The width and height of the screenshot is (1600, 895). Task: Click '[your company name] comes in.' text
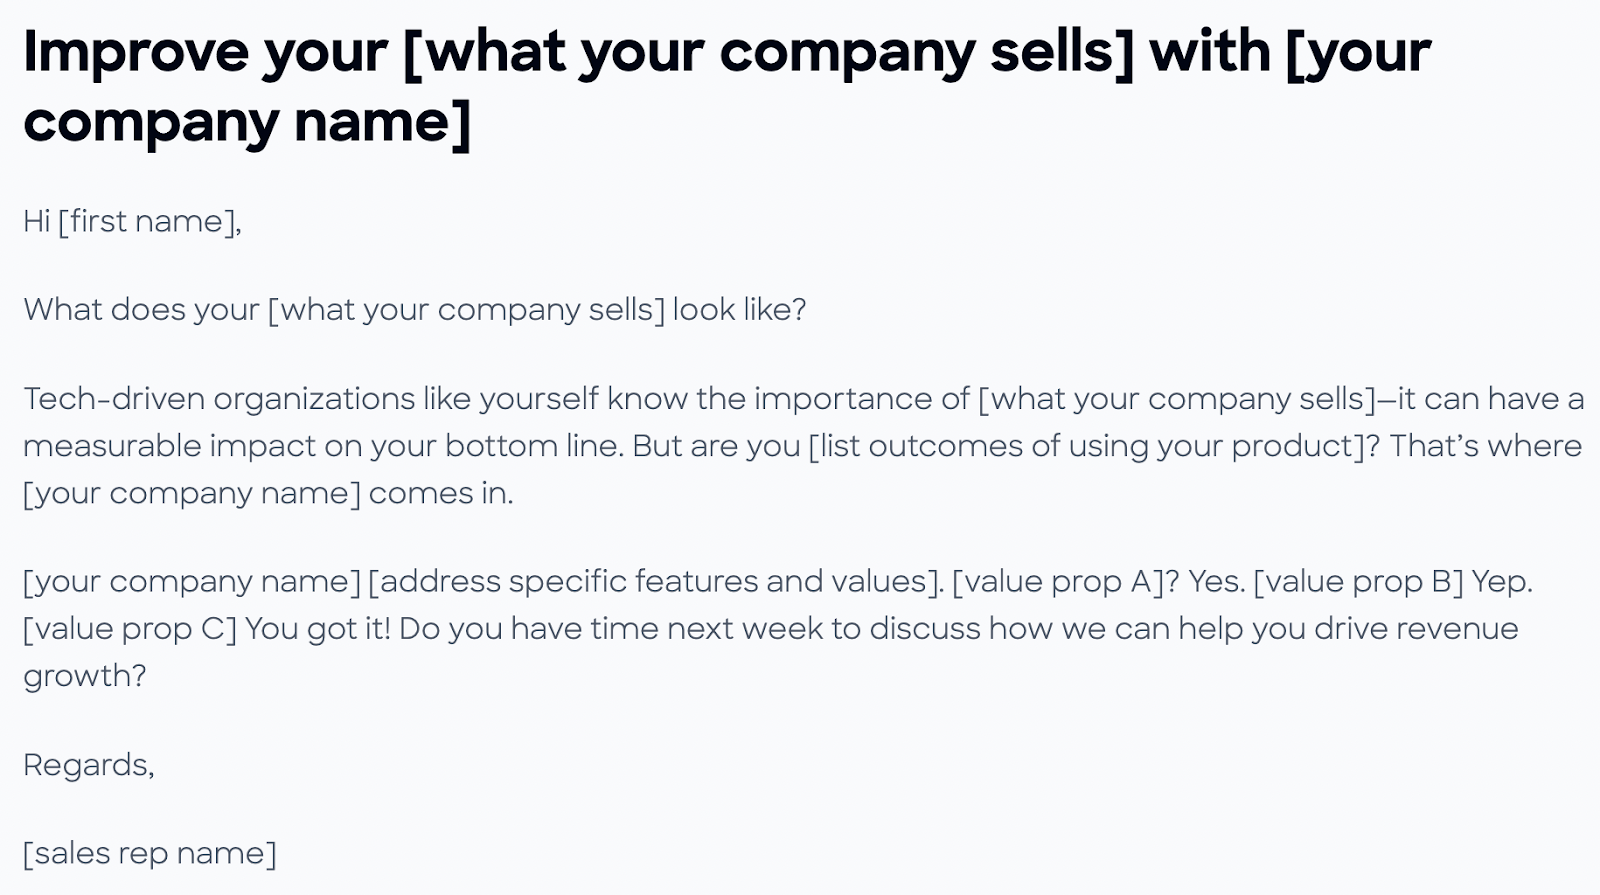[268, 493]
